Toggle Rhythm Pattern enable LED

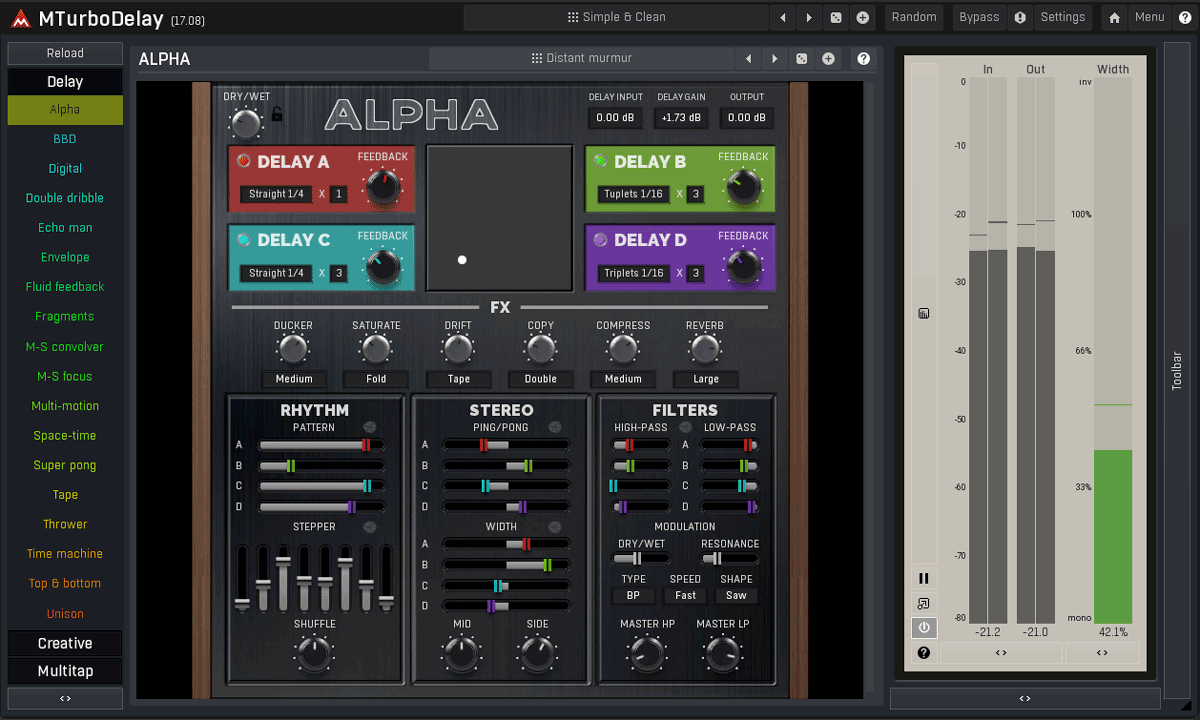tap(369, 427)
